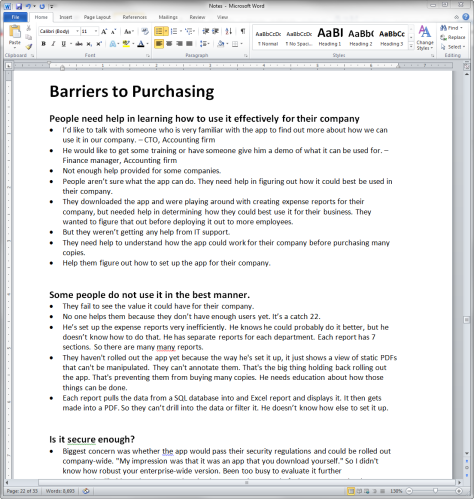Switch to the Page Layout tab
The height and width of the screenshot is (499, 474).
97,17
